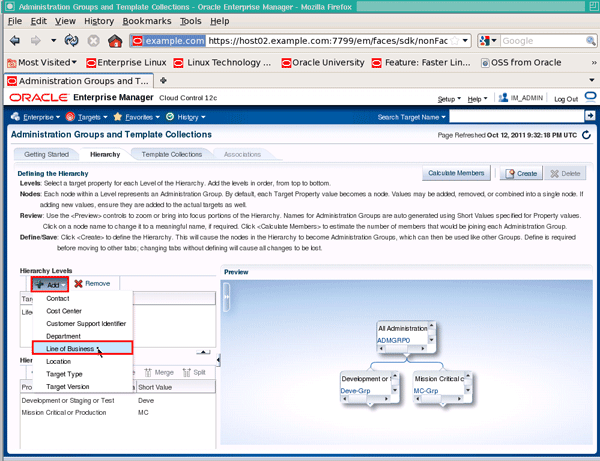
Task: Open the Deve-Grp node link
Action: pyautogui.click(x=355, y=391)
